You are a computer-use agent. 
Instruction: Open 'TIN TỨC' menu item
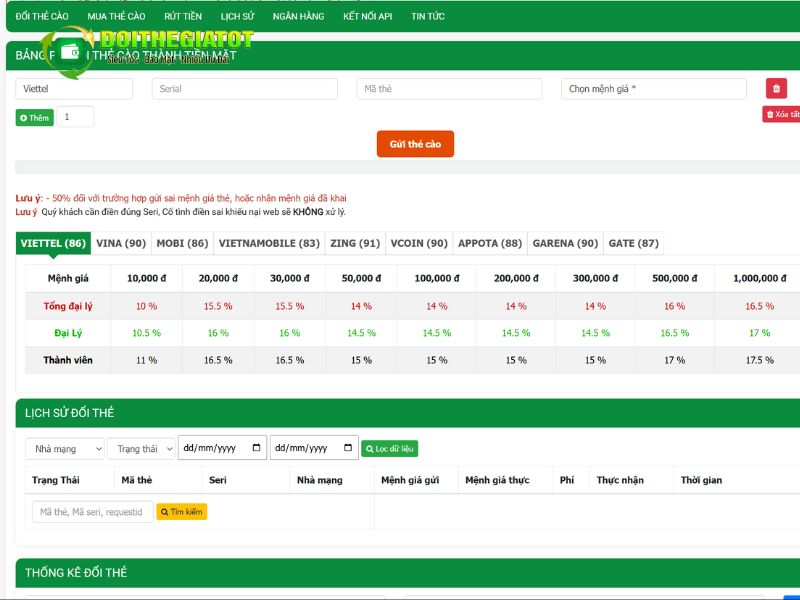[428, 16]
